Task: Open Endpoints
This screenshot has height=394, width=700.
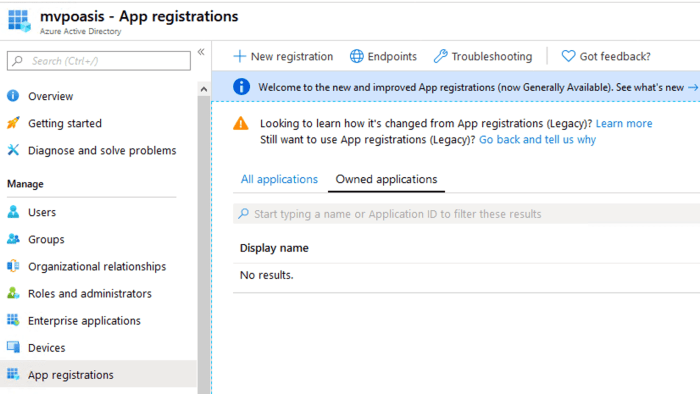Action: pos(392,57)
